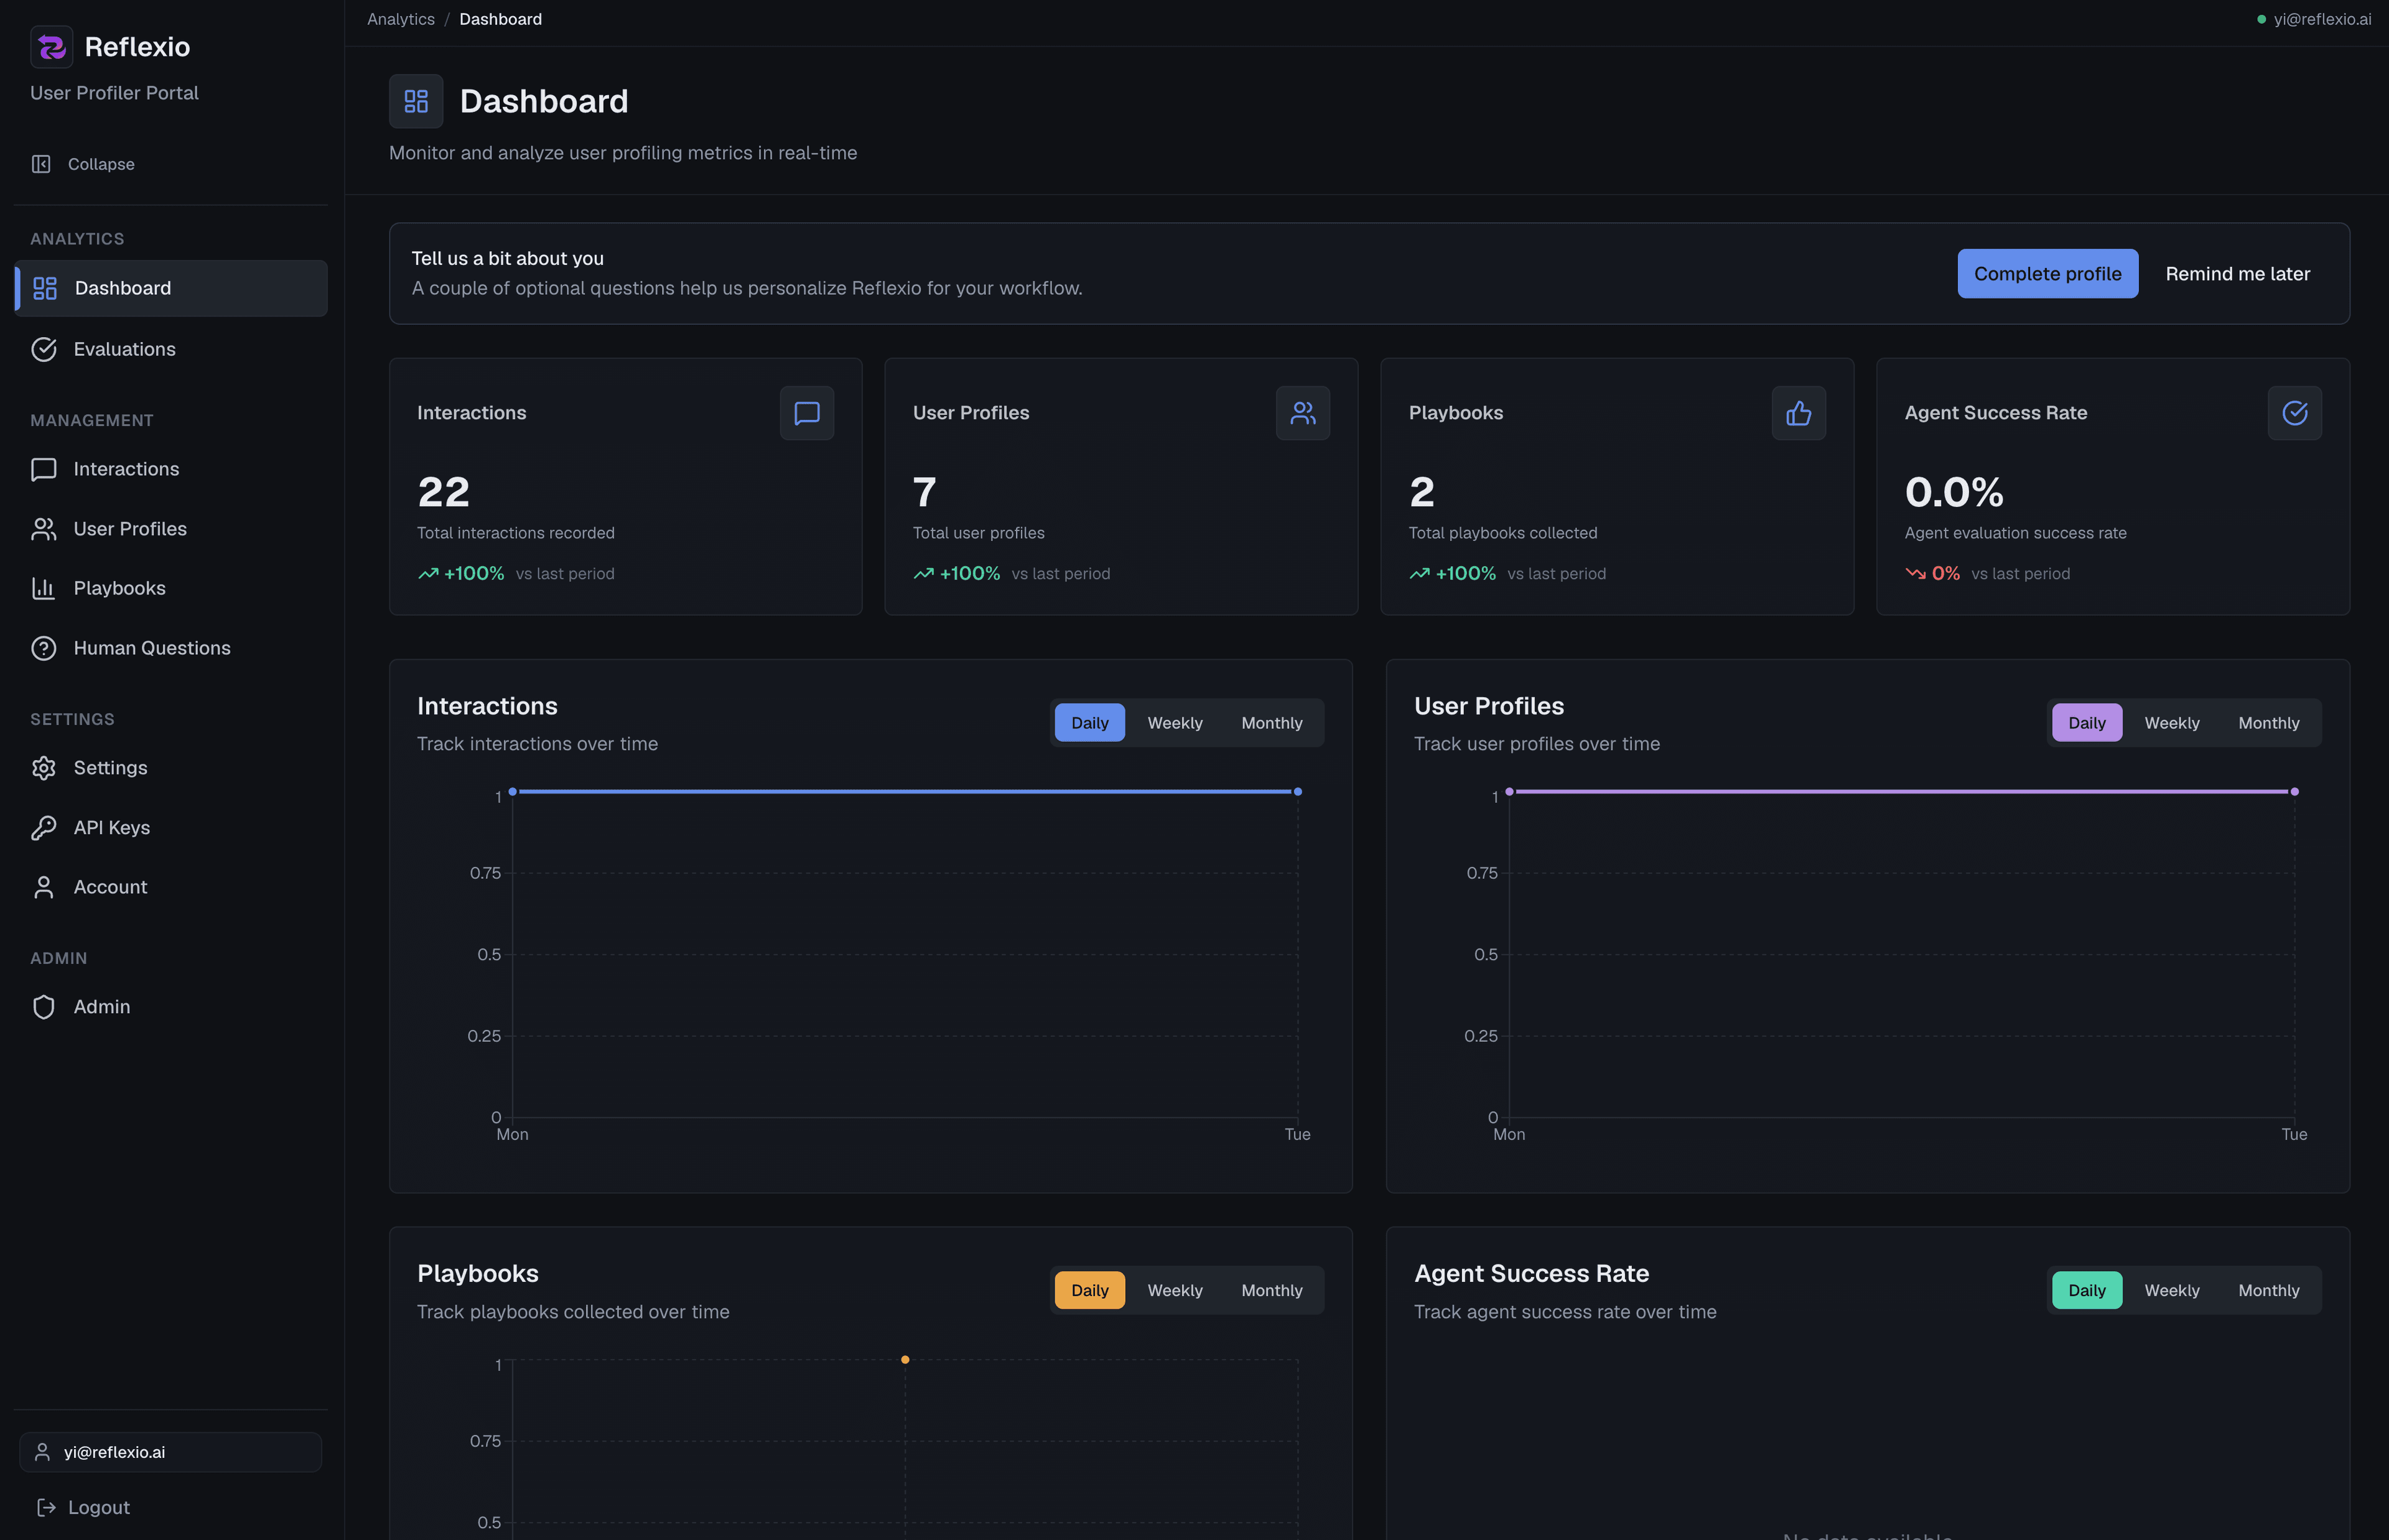
Task: Switch Interactions chart to Monthly
Action: click(1271, 723)
